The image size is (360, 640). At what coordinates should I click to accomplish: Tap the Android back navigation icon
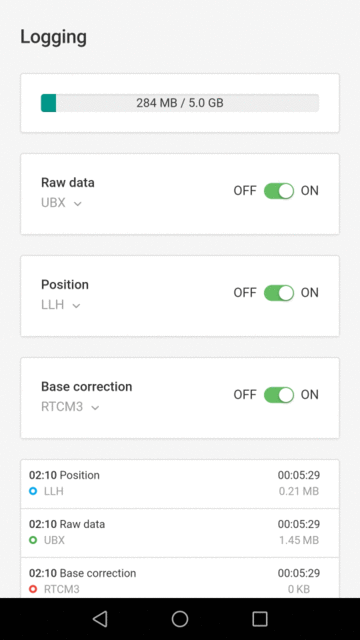coord(100,619)
